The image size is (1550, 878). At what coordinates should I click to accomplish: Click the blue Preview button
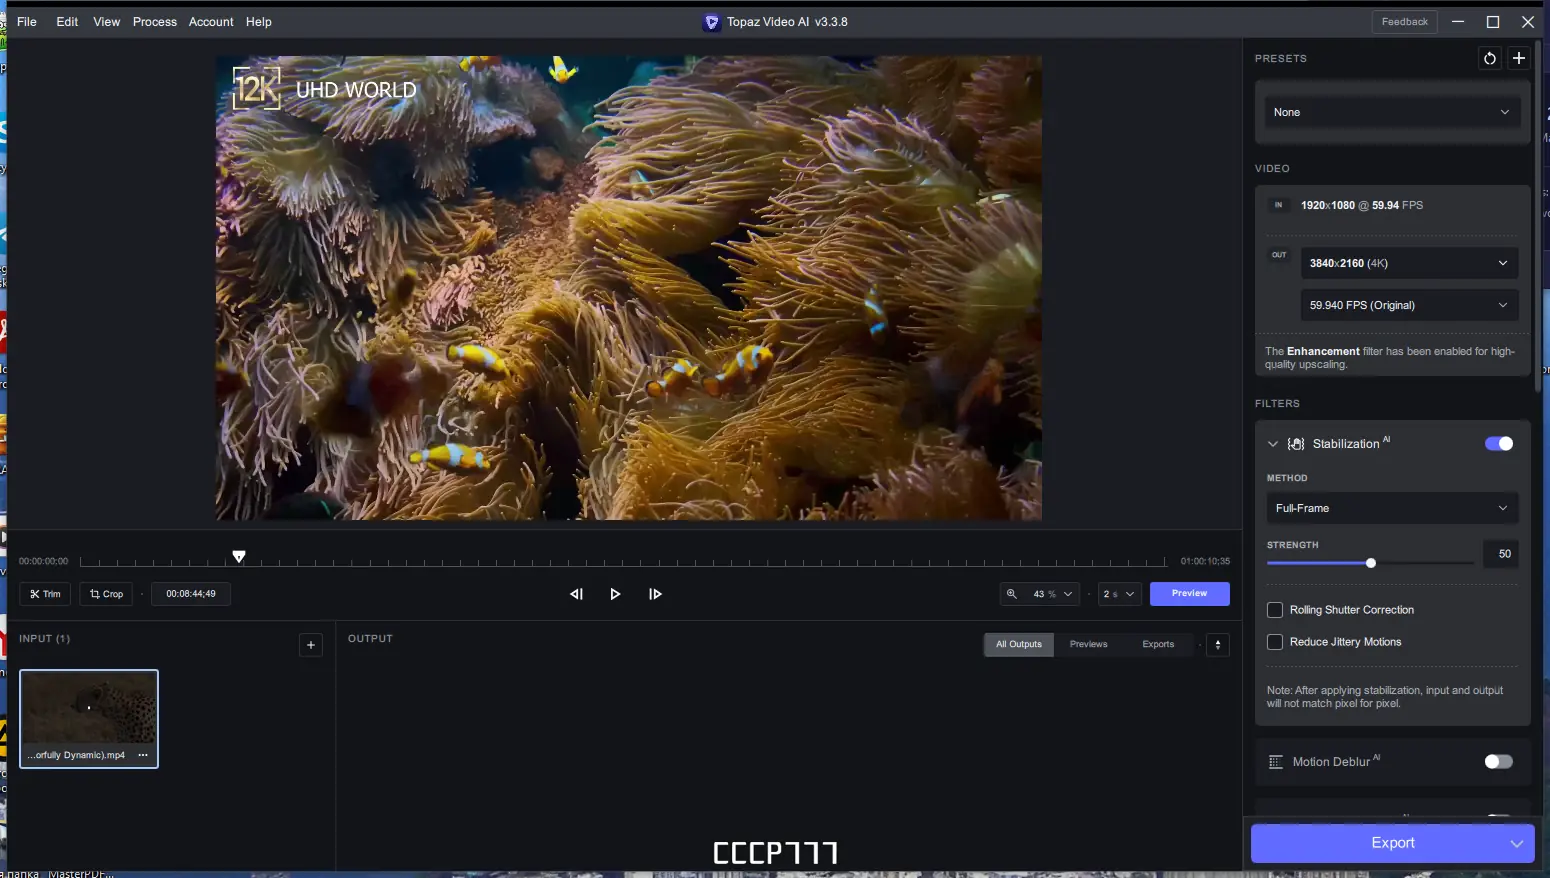(1189, 594)
